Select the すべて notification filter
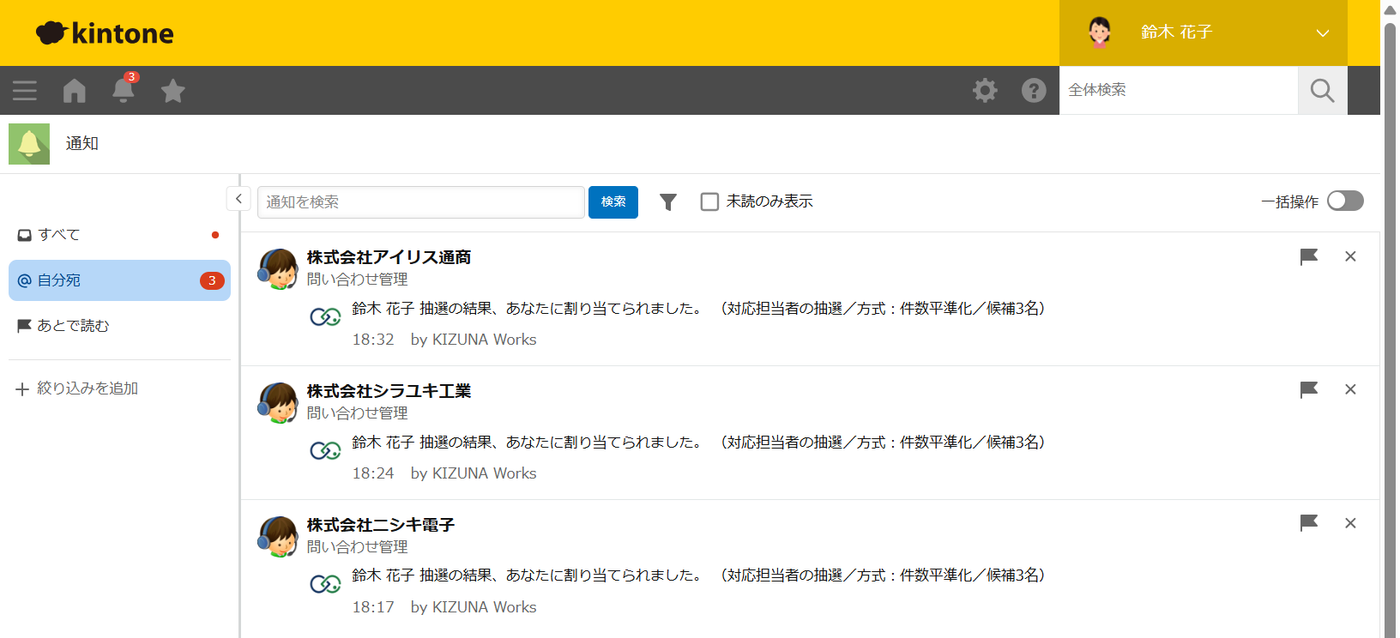Image resolution: width=1400 pixels, height=638 pixels. pos(119,235)
